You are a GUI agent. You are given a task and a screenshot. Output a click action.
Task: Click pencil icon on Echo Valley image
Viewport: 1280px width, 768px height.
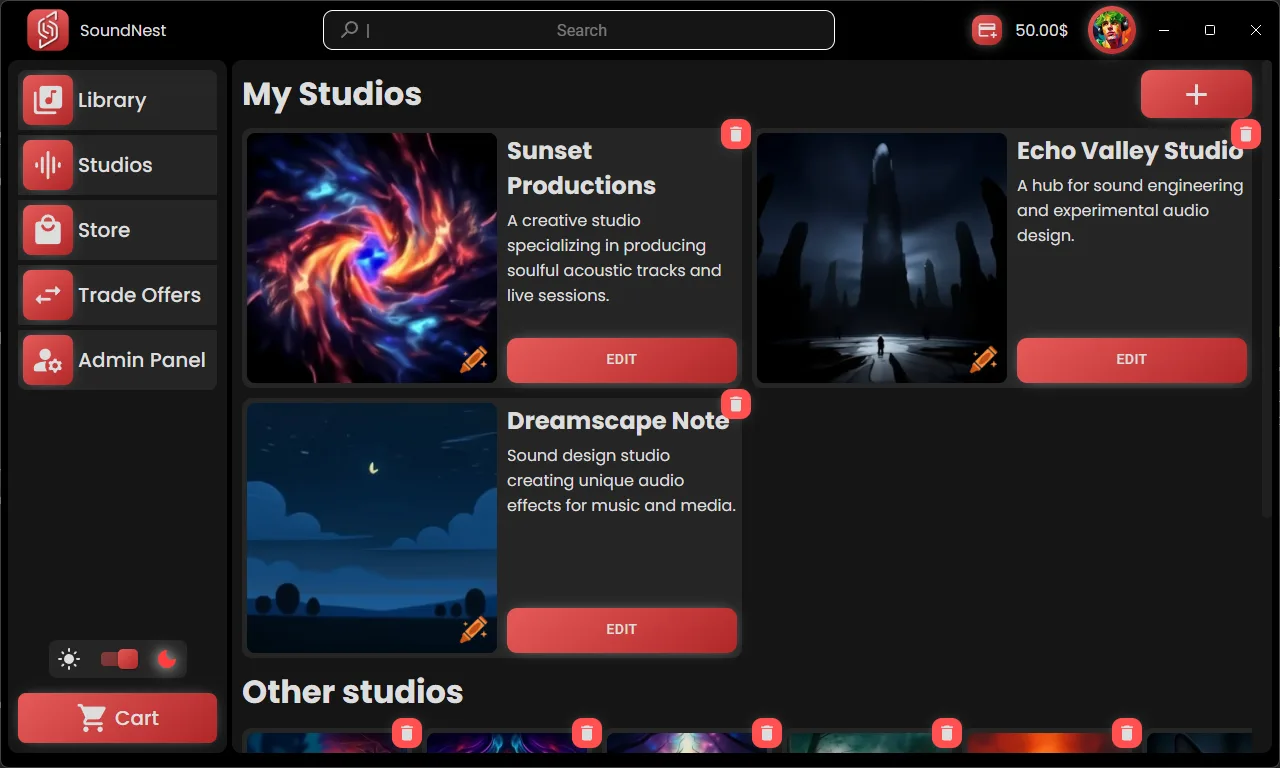coord(984,360)
